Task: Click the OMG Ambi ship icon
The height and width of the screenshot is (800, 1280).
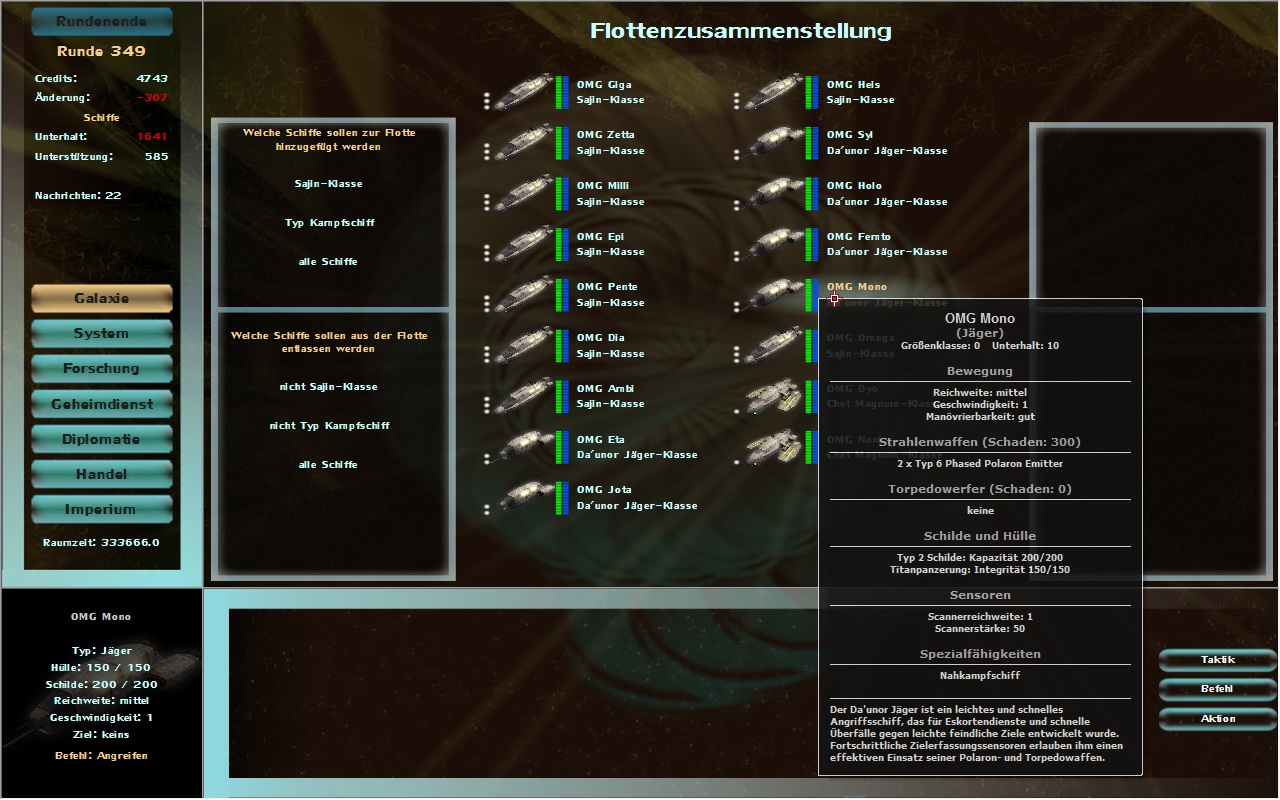Action: pos(522,396)
